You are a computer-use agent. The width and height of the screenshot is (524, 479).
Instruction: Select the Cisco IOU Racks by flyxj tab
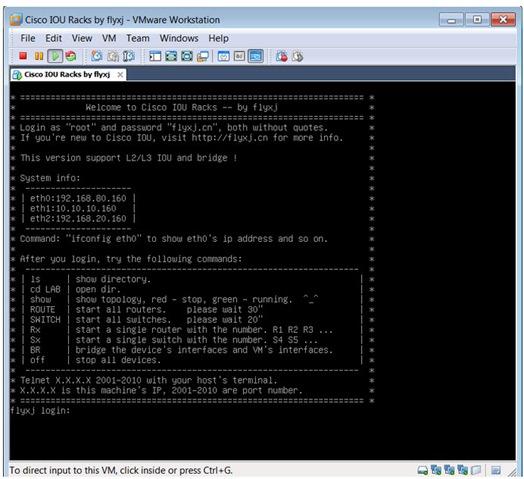click(67, 75)
